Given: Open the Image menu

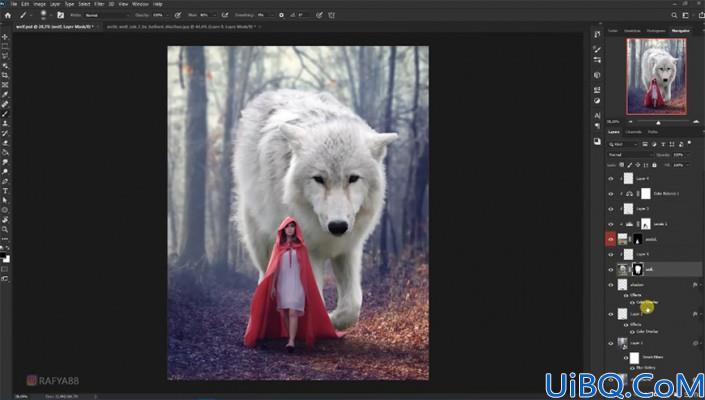Looking at the screenshot, I should 40,4.
